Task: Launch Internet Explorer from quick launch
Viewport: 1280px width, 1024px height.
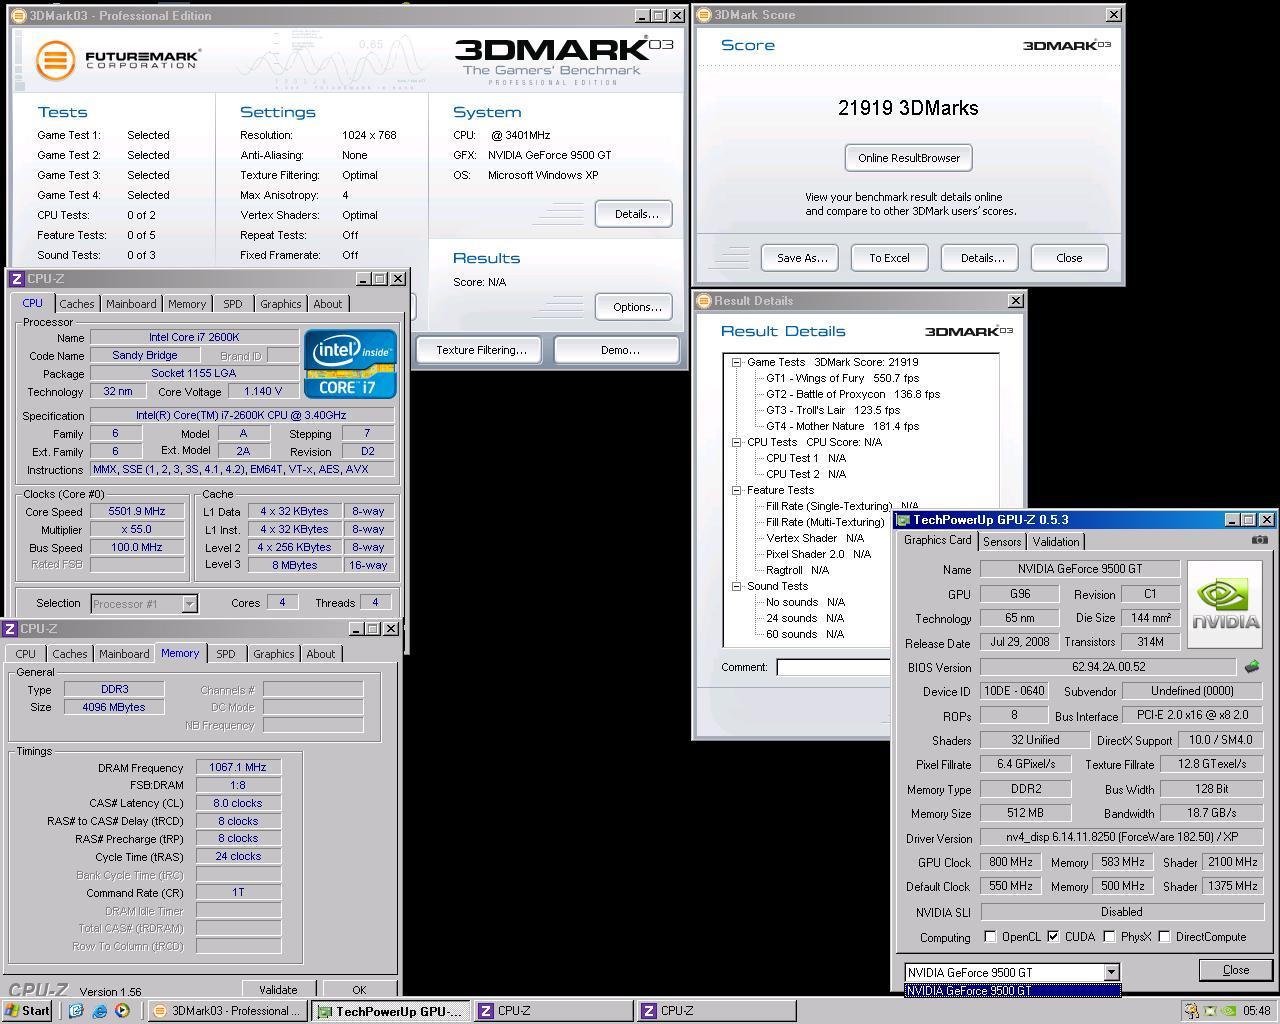Action: click(x=99, y=1011)
